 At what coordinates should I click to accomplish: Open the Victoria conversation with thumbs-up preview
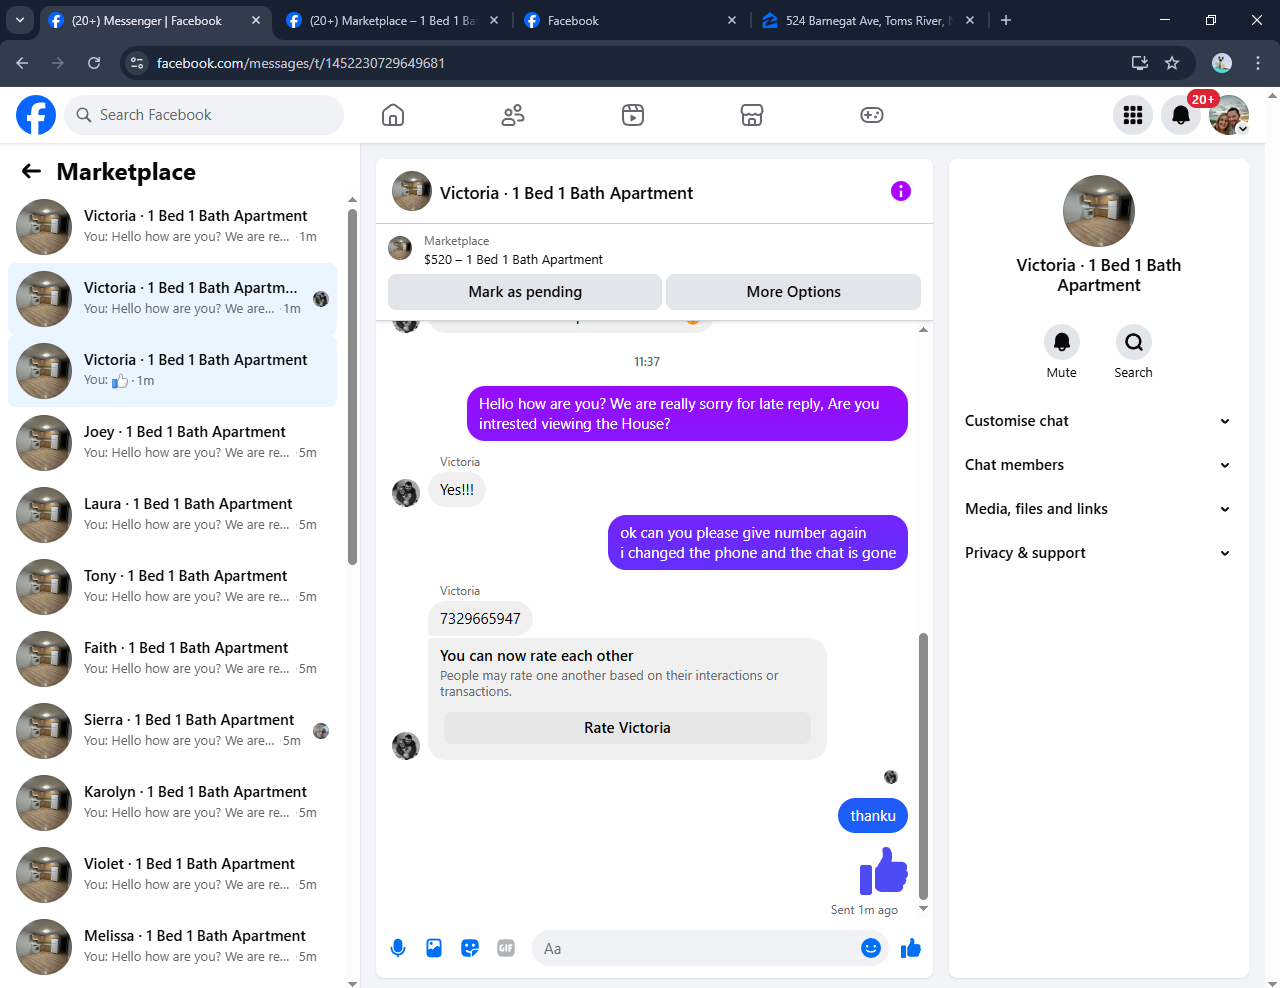(x=172, y=371)
